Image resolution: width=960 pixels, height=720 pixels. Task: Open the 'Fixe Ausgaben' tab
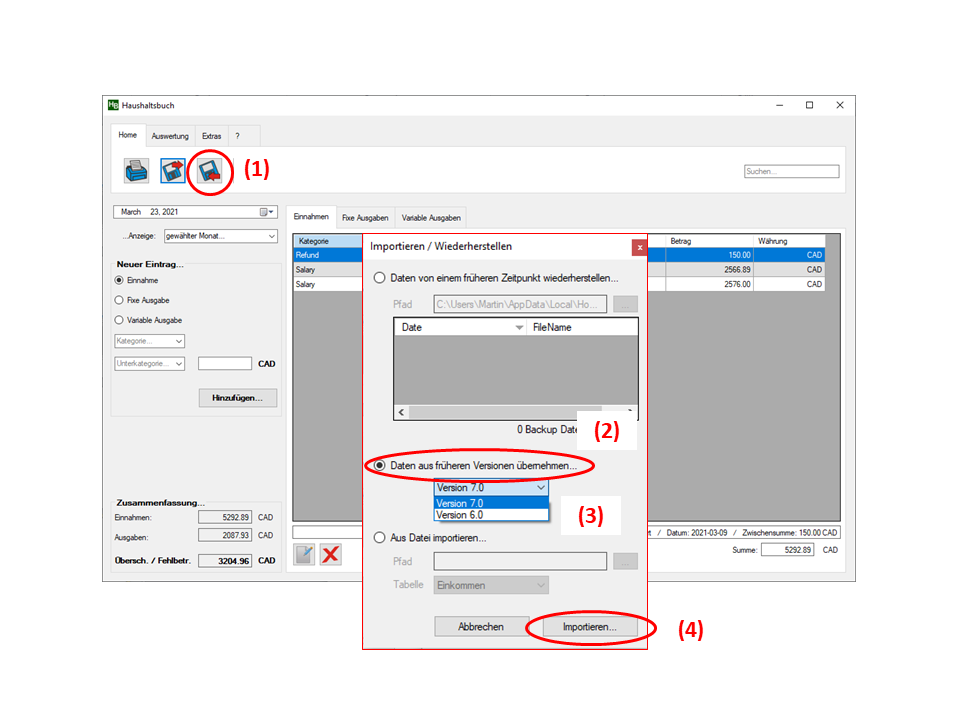pos(365,217)
